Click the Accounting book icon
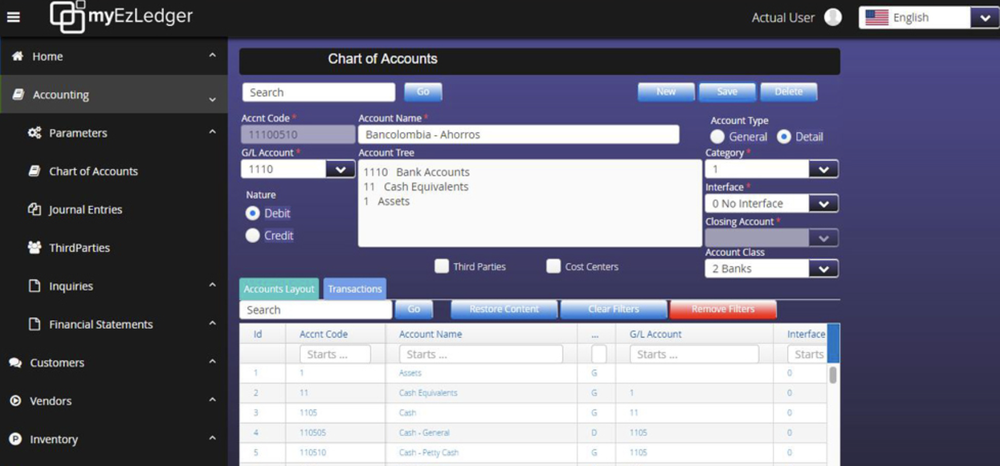 pos(18,94)
